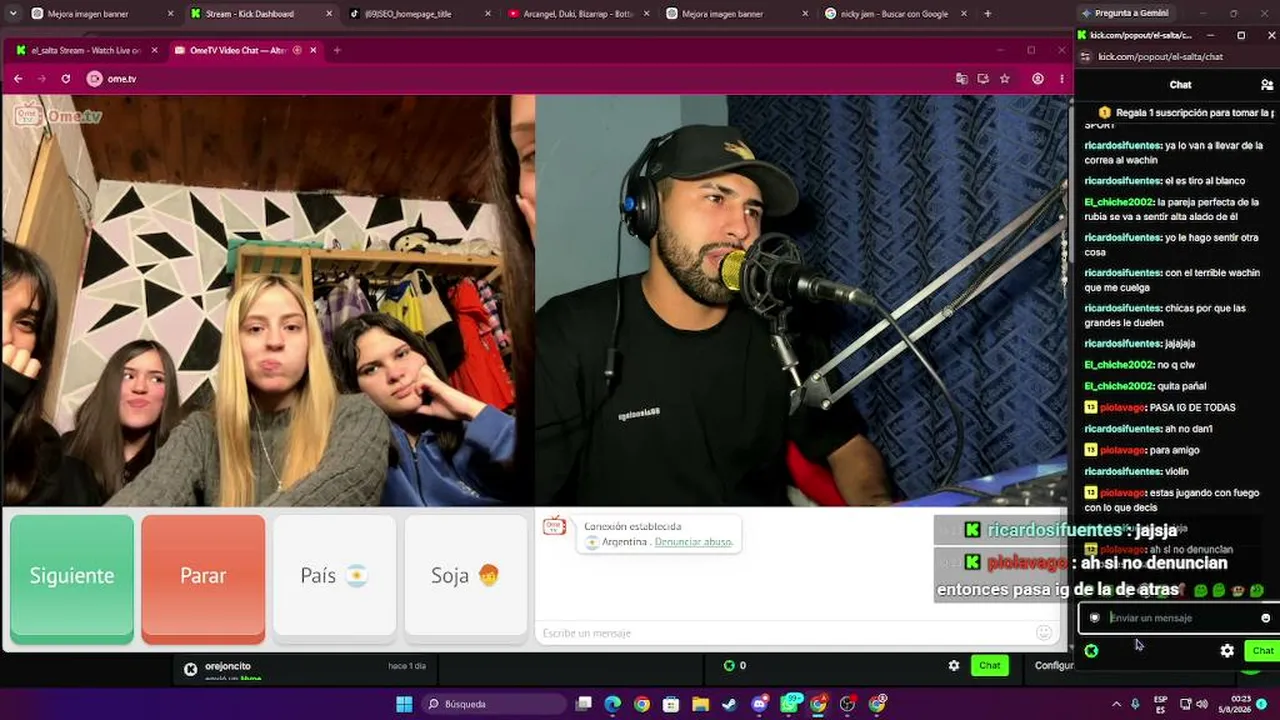Click the ESP language indicator
Image resolution: width=1280 pixels, height=720 pixels.
1161,704
